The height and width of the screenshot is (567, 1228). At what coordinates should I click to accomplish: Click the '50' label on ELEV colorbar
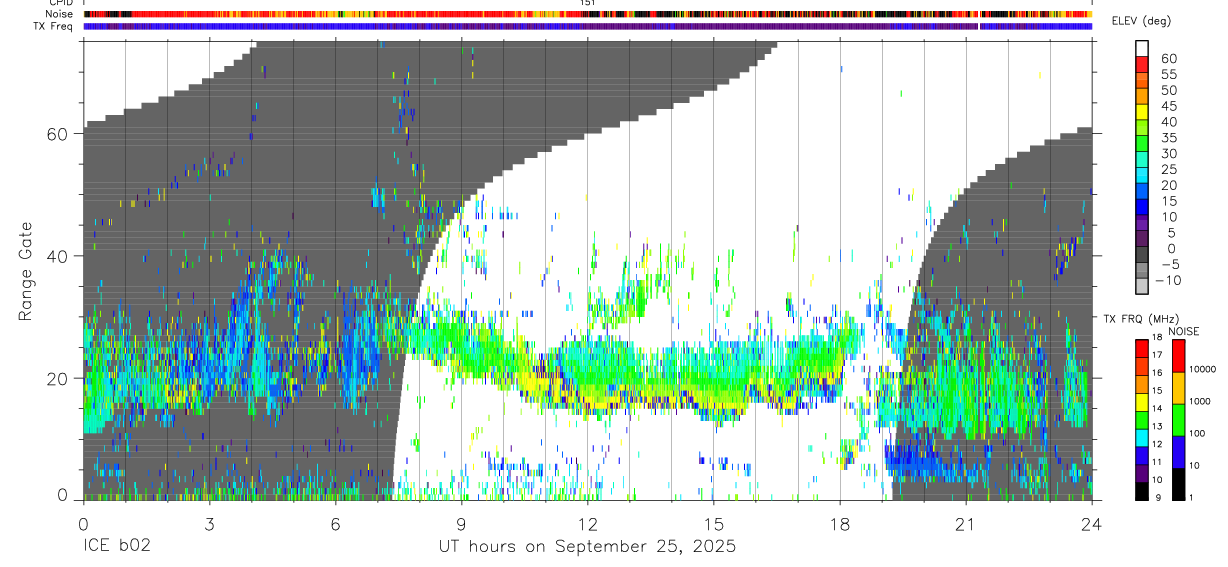tap(1169, 90)
